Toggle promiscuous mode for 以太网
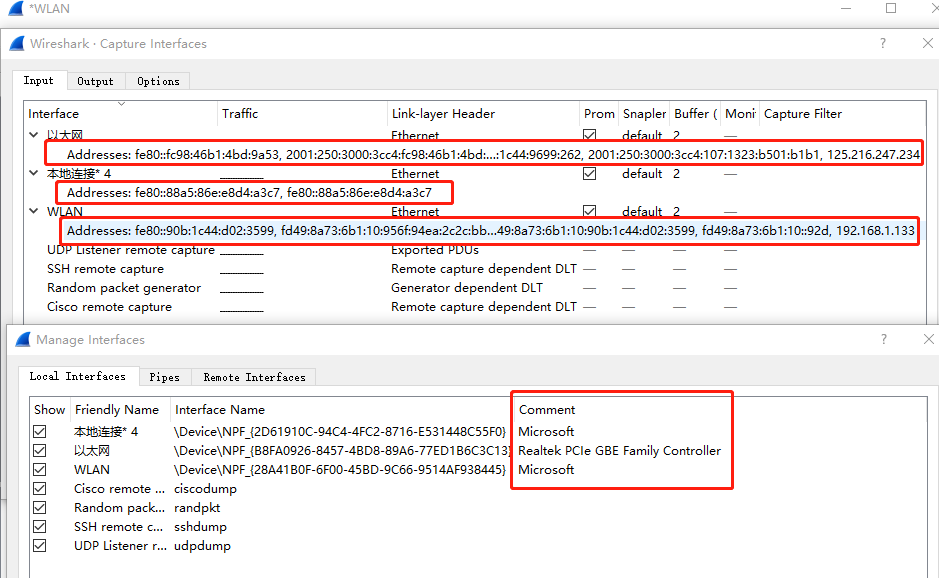Screen dimensions: 939x578 coord(589,135)
